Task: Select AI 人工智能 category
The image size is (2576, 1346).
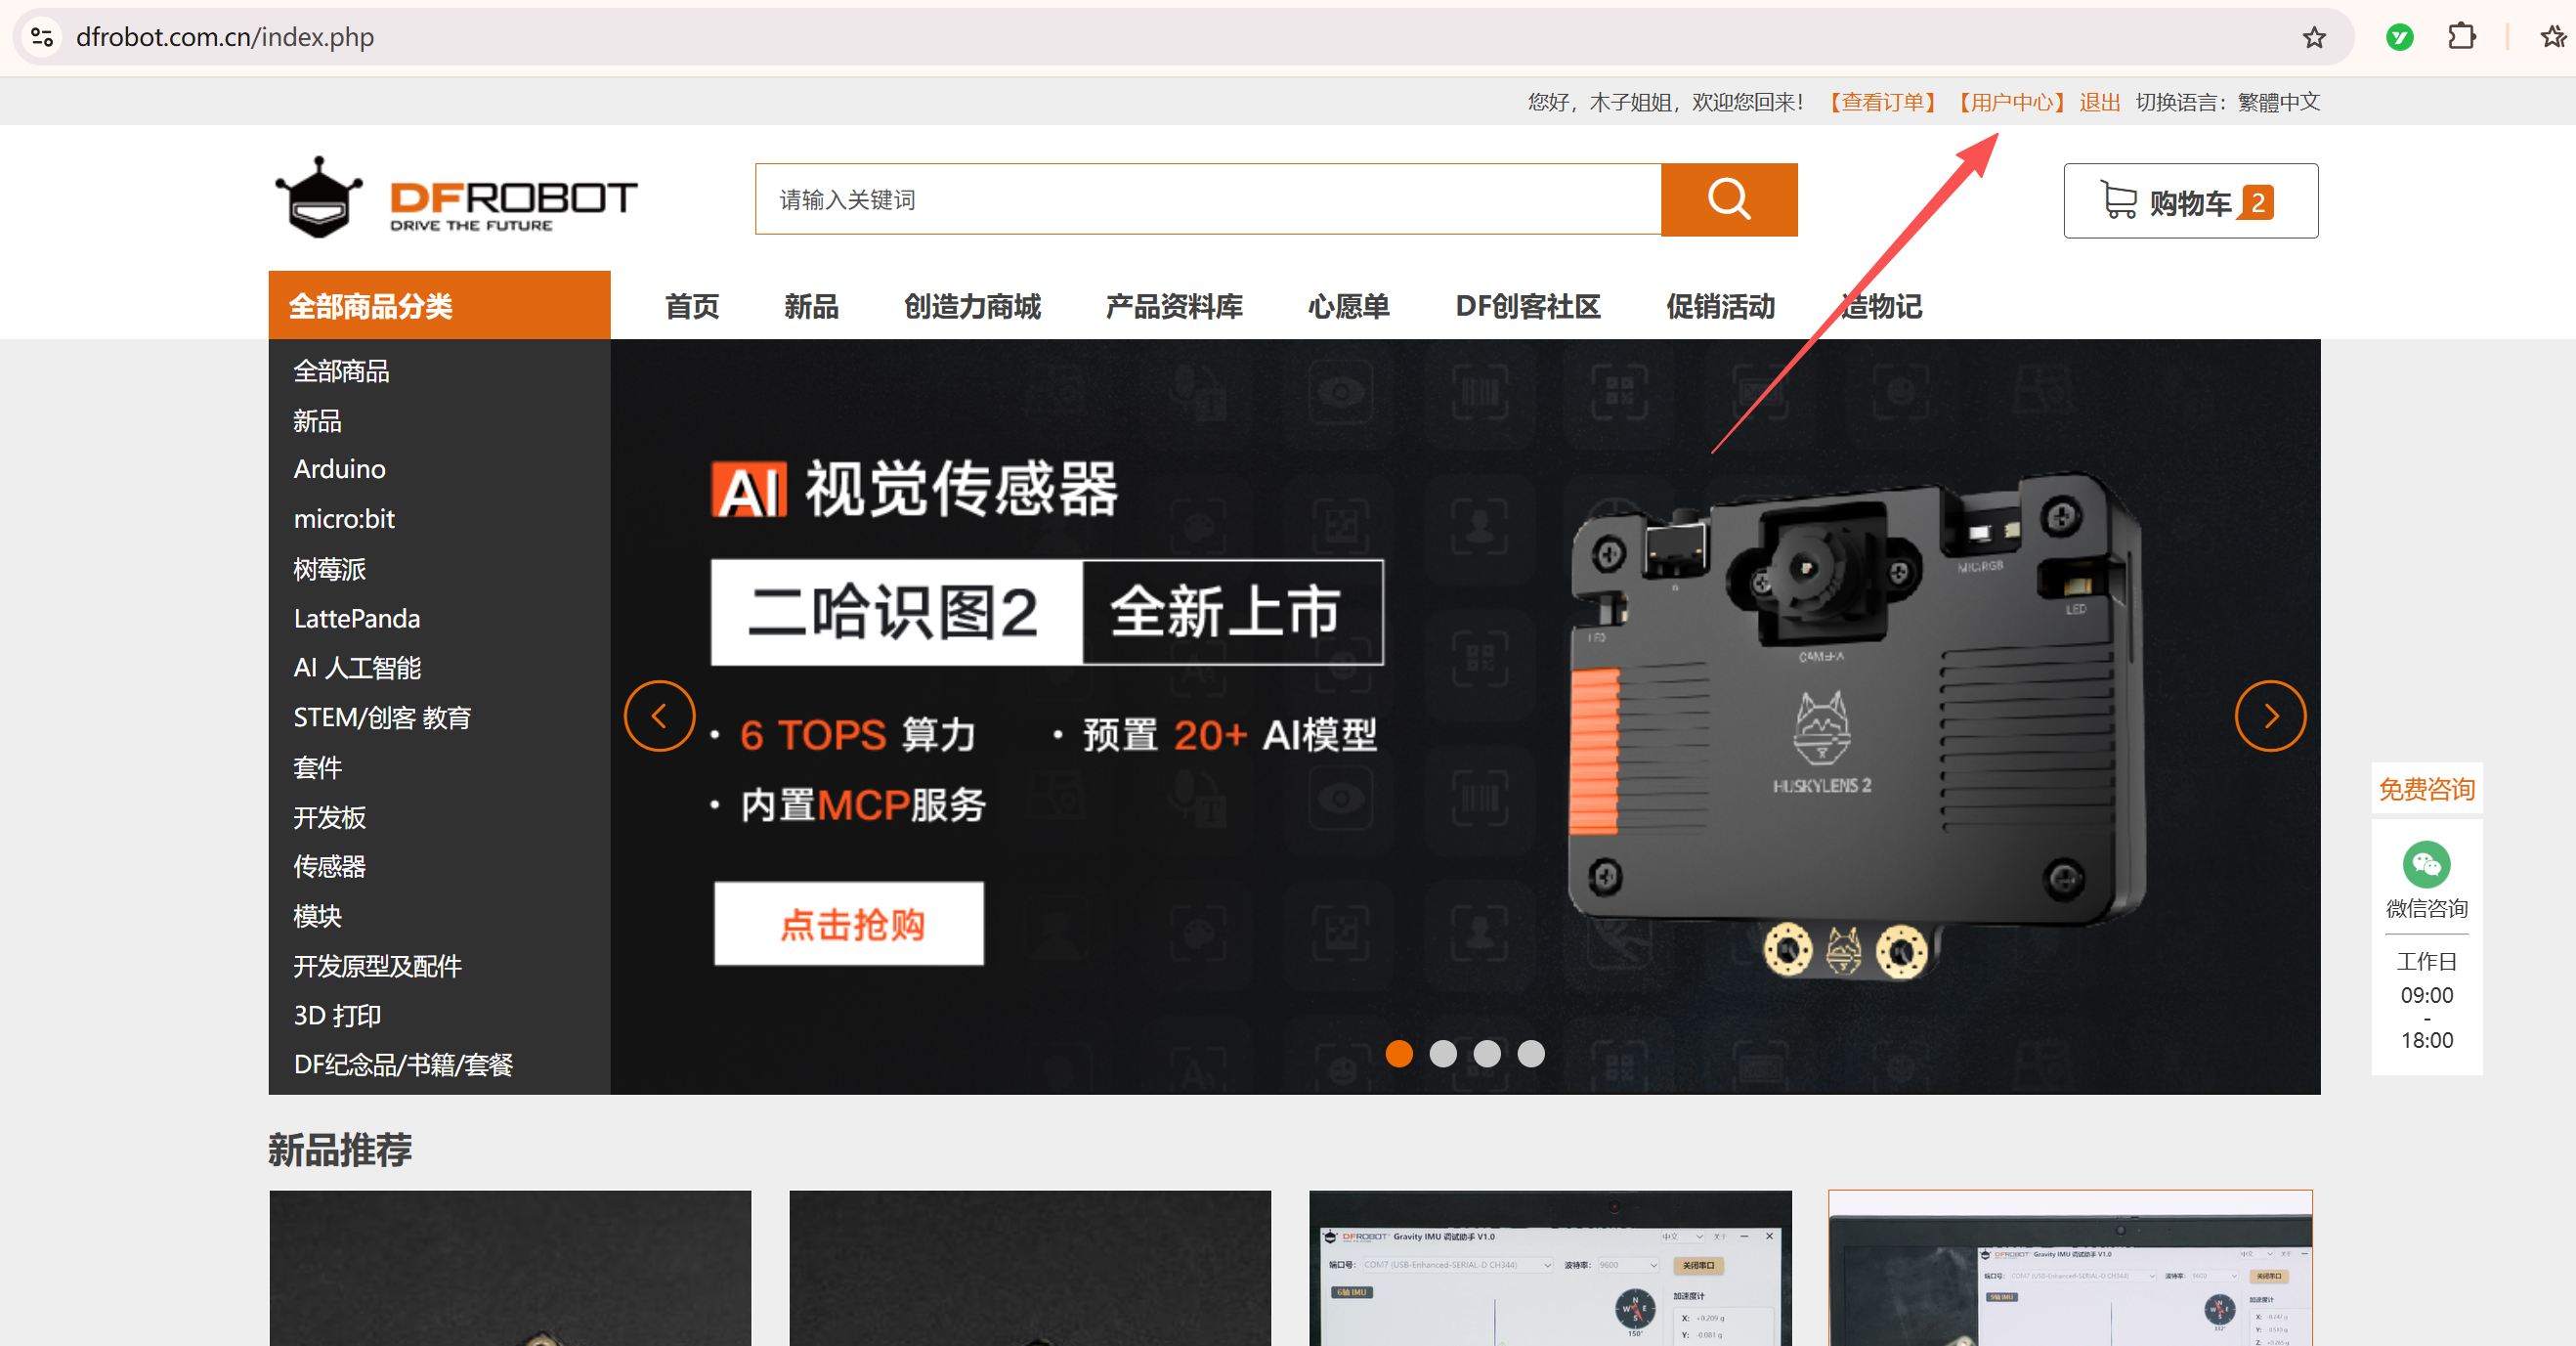Action: [357, 668]
